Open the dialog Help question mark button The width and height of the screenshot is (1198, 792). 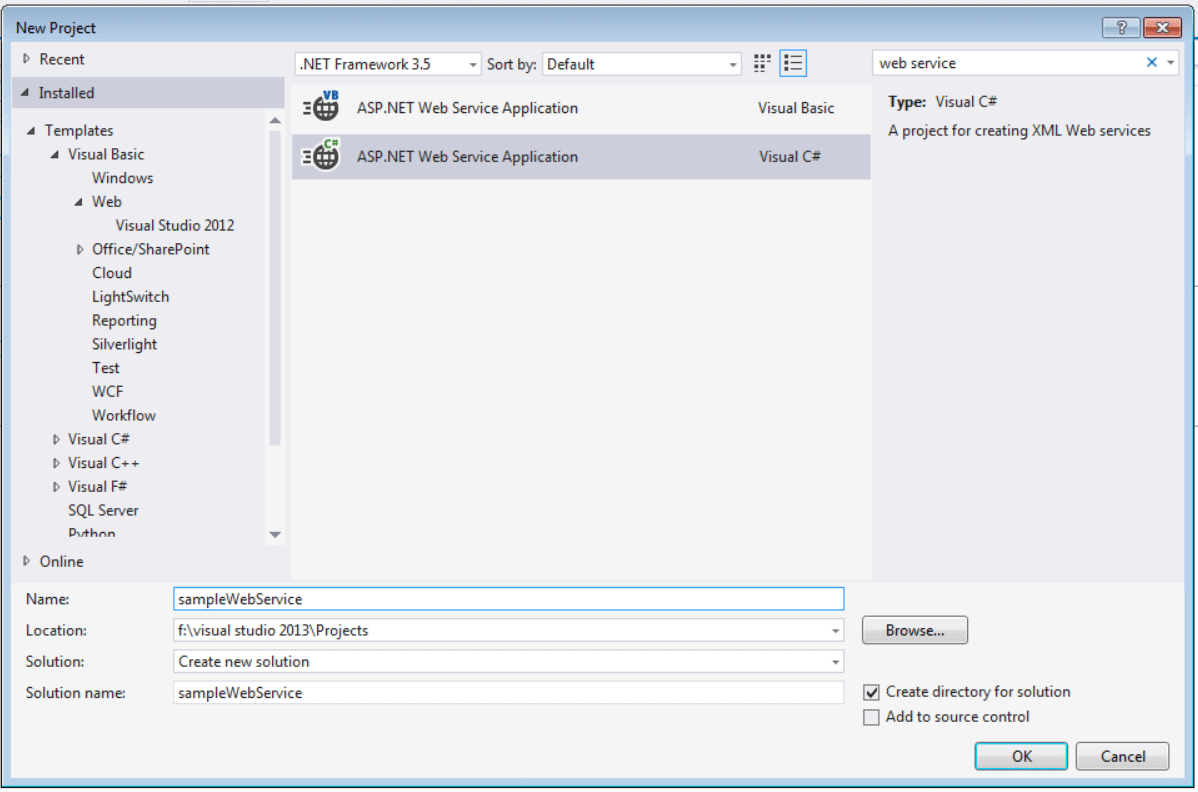1121,27
